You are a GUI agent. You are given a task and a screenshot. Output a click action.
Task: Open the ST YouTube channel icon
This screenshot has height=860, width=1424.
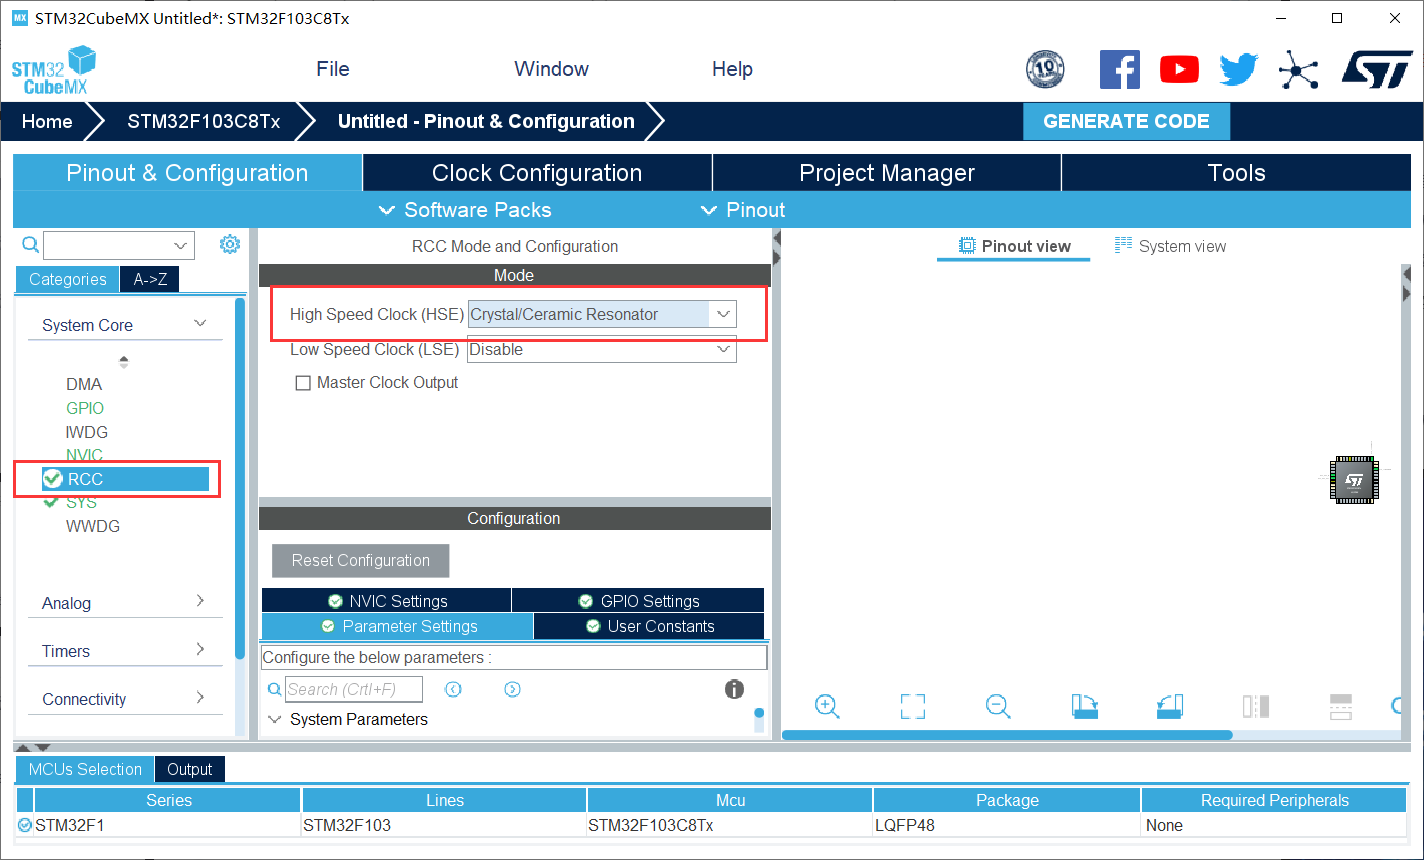pos(1179,69)
